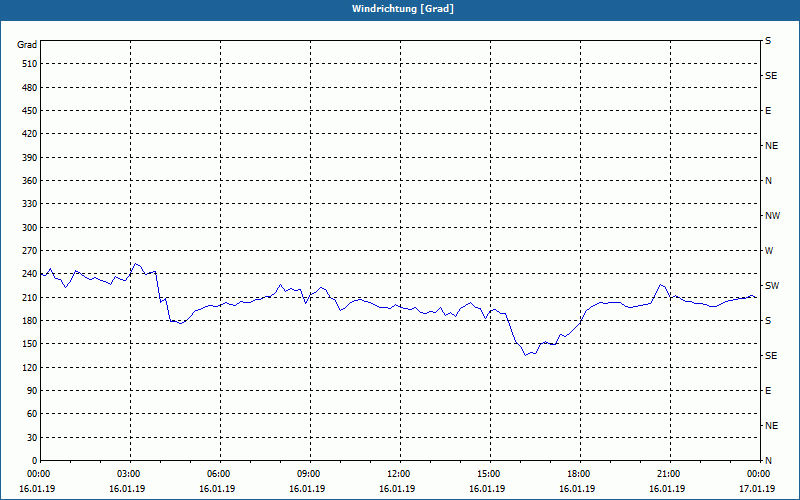
Task: Click the 450 degree axis label
Action: point(30,111)
